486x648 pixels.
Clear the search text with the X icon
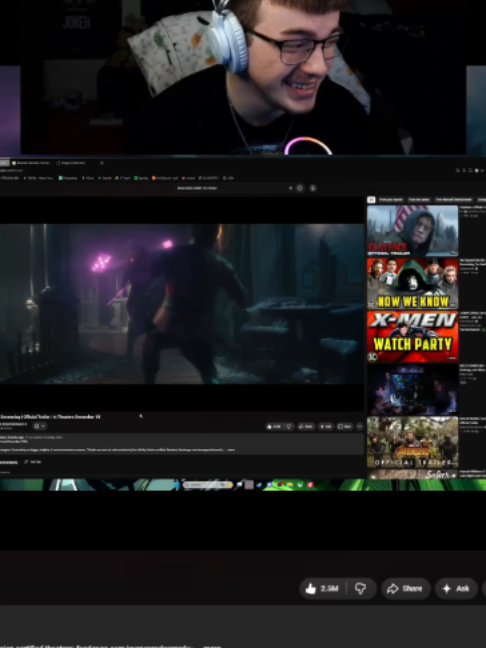291,188
